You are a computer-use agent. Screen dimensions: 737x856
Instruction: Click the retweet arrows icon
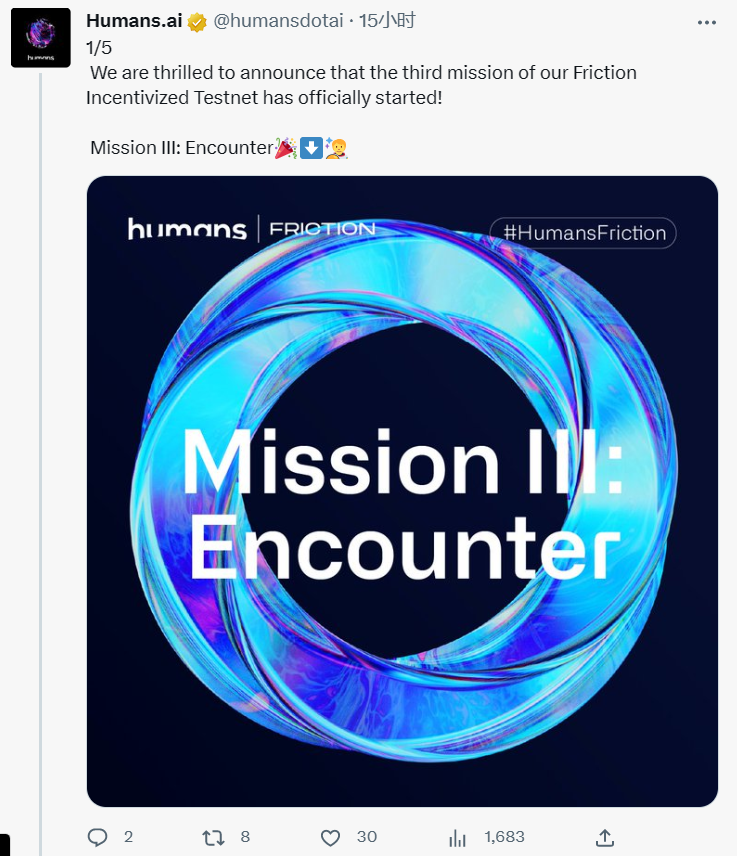213,837
